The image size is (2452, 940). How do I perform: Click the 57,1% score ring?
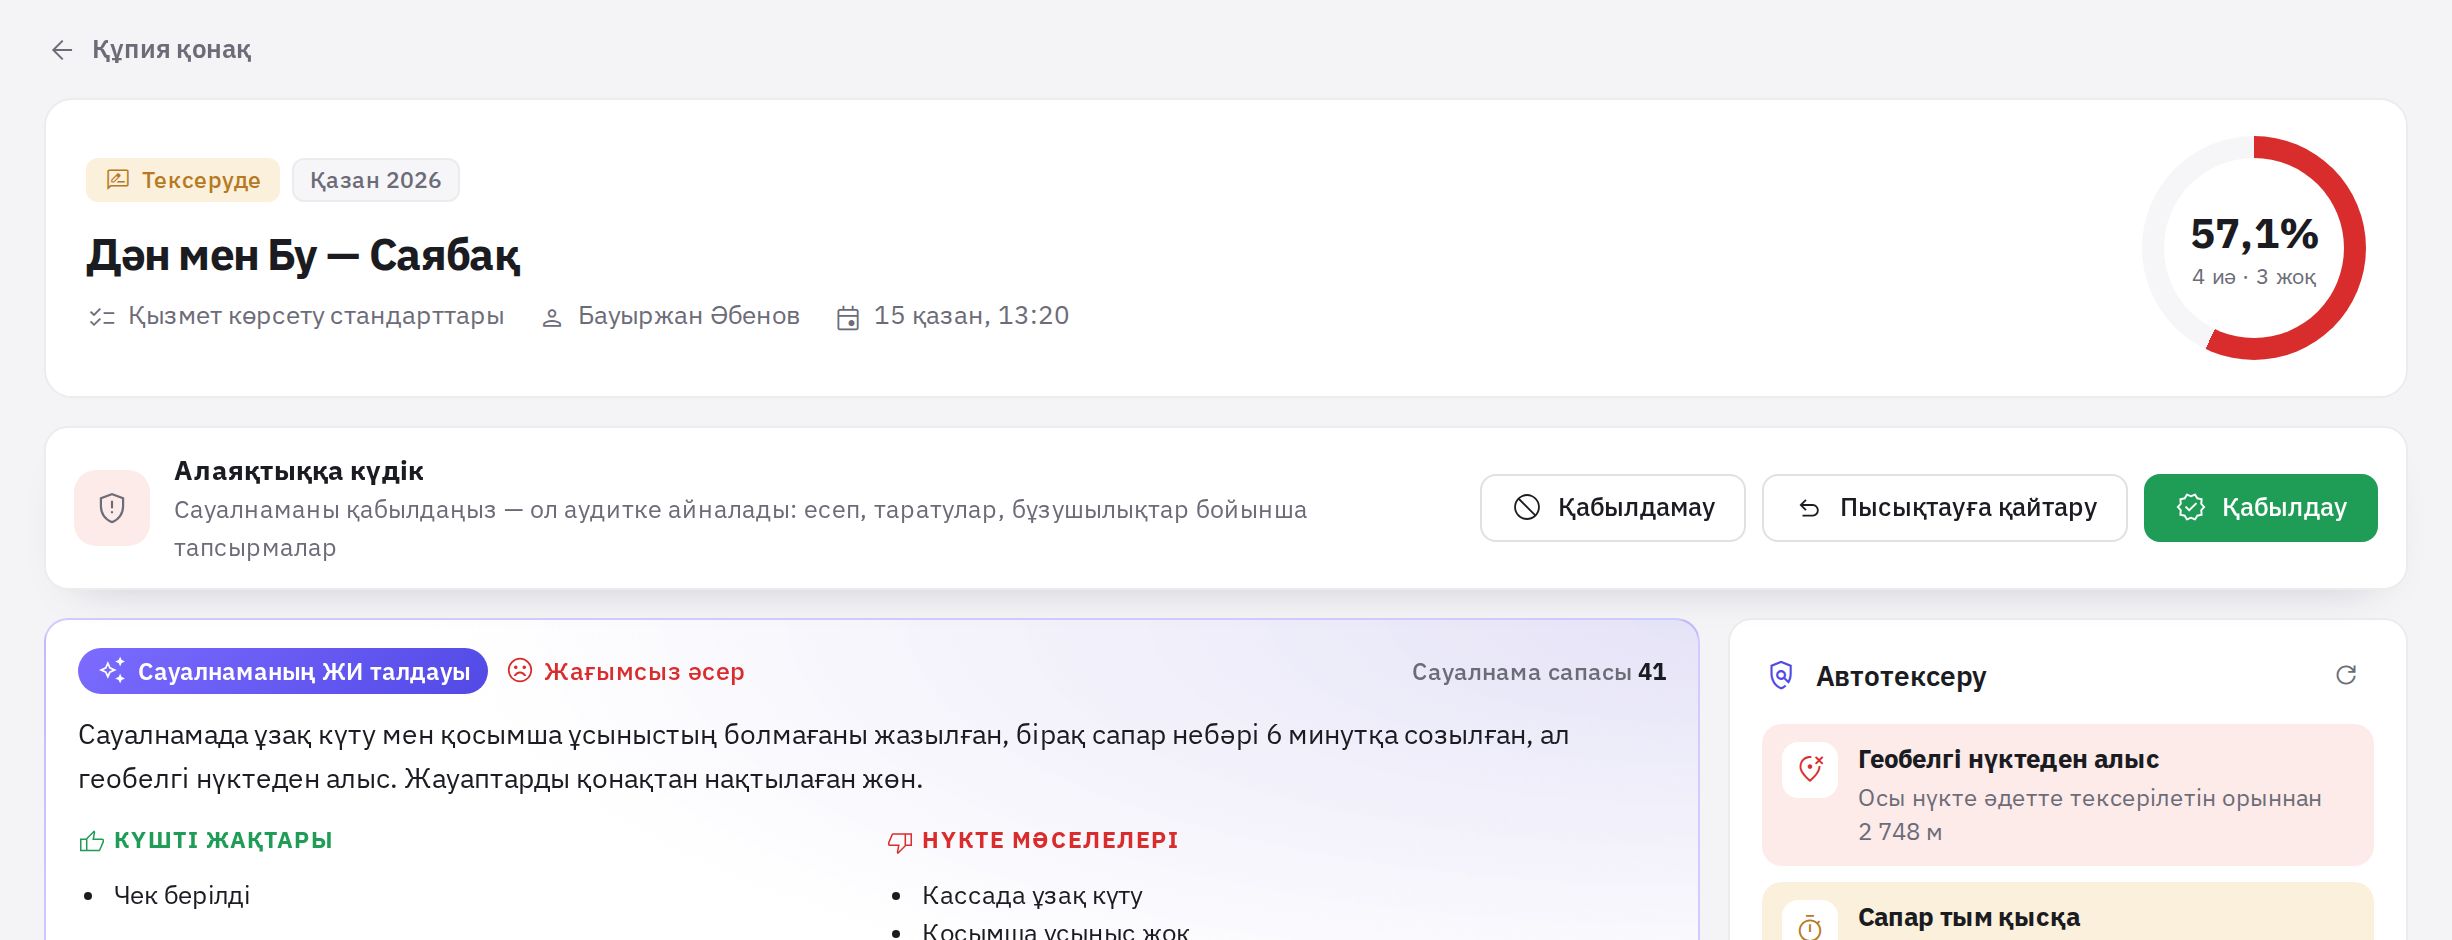pos(2253,248)
